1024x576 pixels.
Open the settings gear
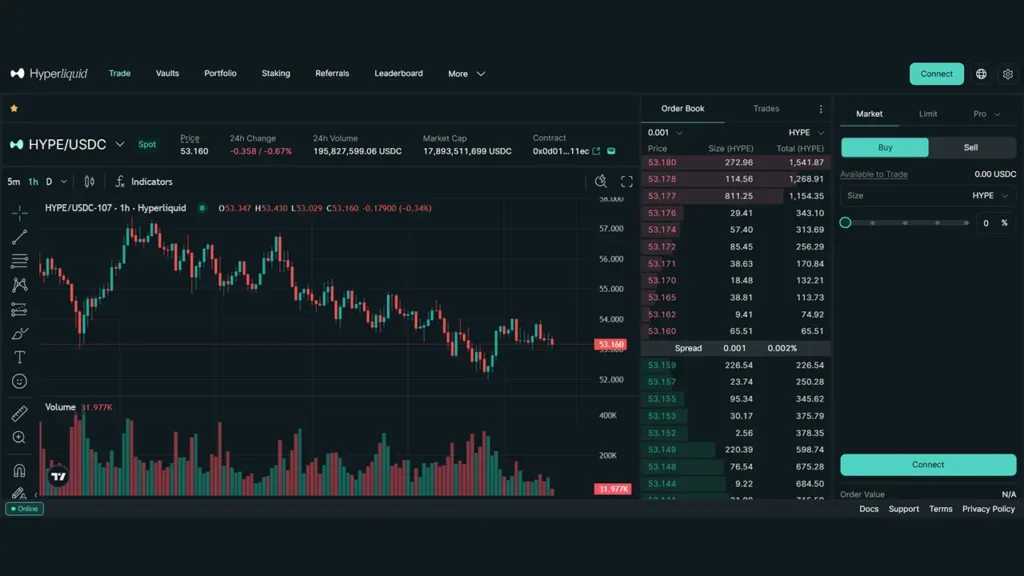pyautogui.click(x=1008, y=74)
